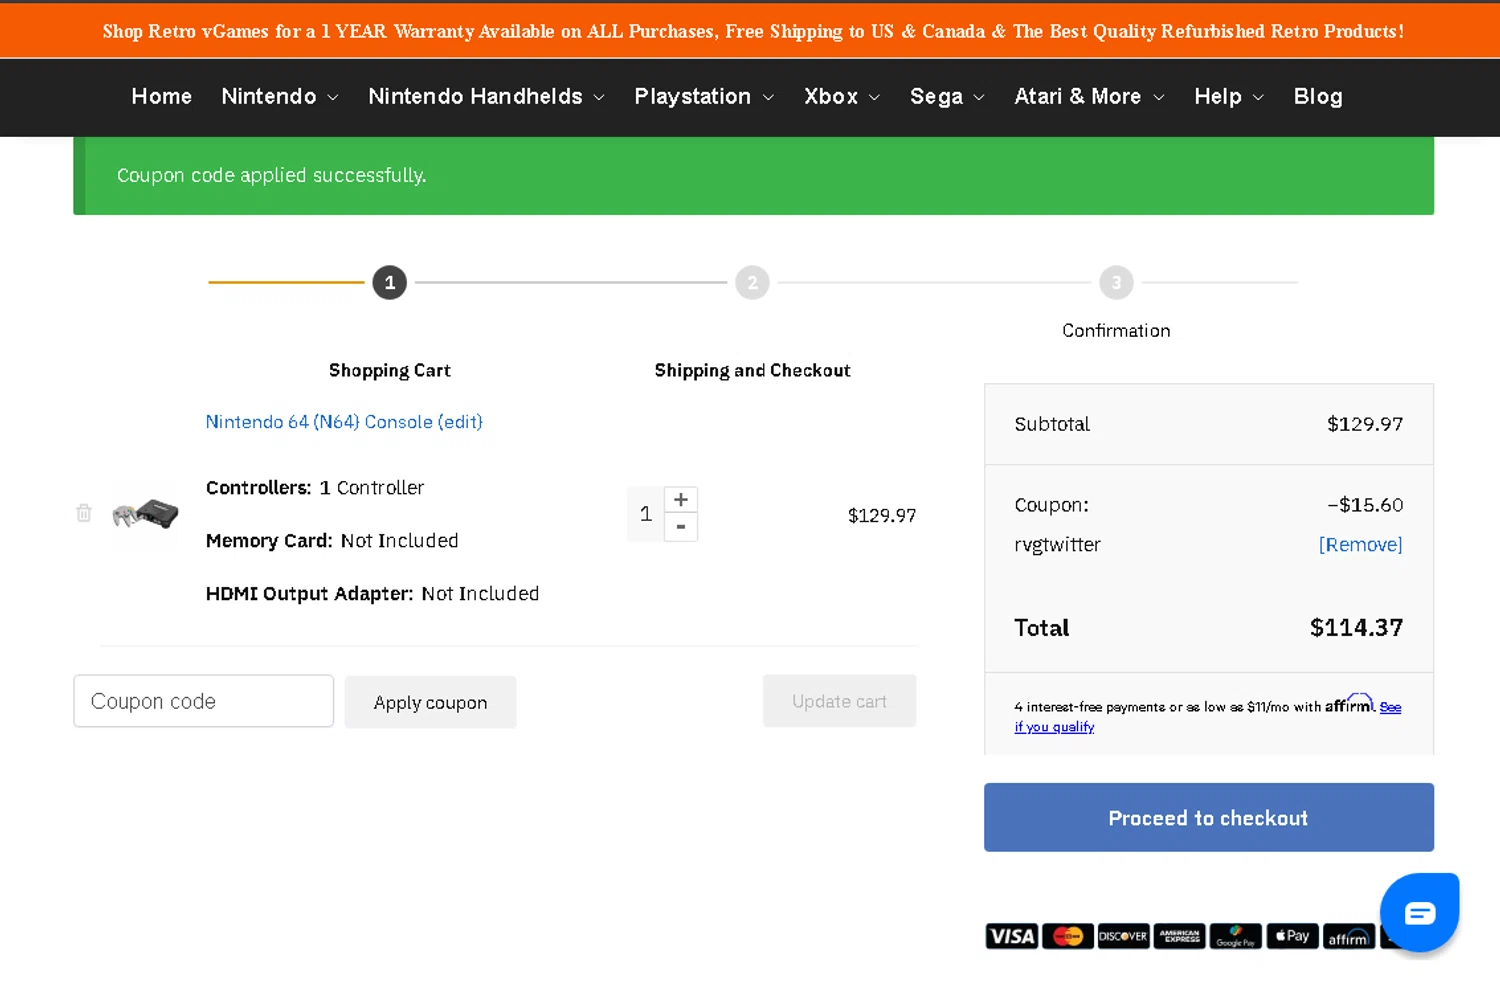Click the quantity field showing 1
The height and width of the screenshot is (992, 1500).
tap(646, 514)
